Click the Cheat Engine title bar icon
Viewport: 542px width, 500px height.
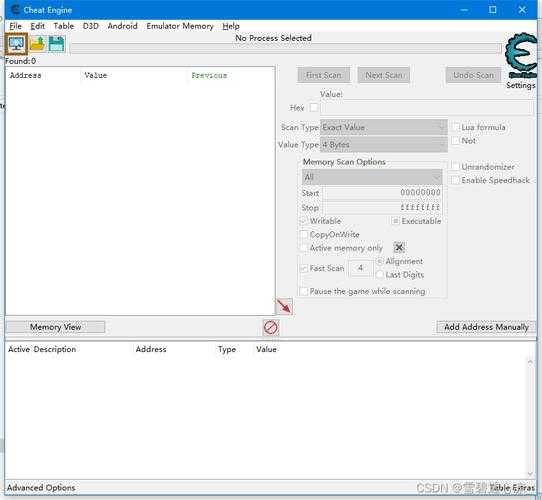pyautogui.click(x=15, y=10)
